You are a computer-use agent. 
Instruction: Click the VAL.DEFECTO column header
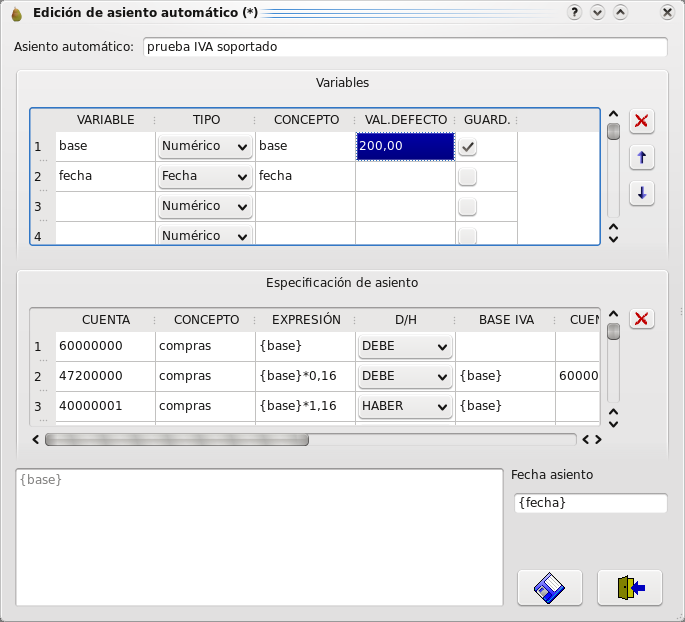tap(405, 120)
